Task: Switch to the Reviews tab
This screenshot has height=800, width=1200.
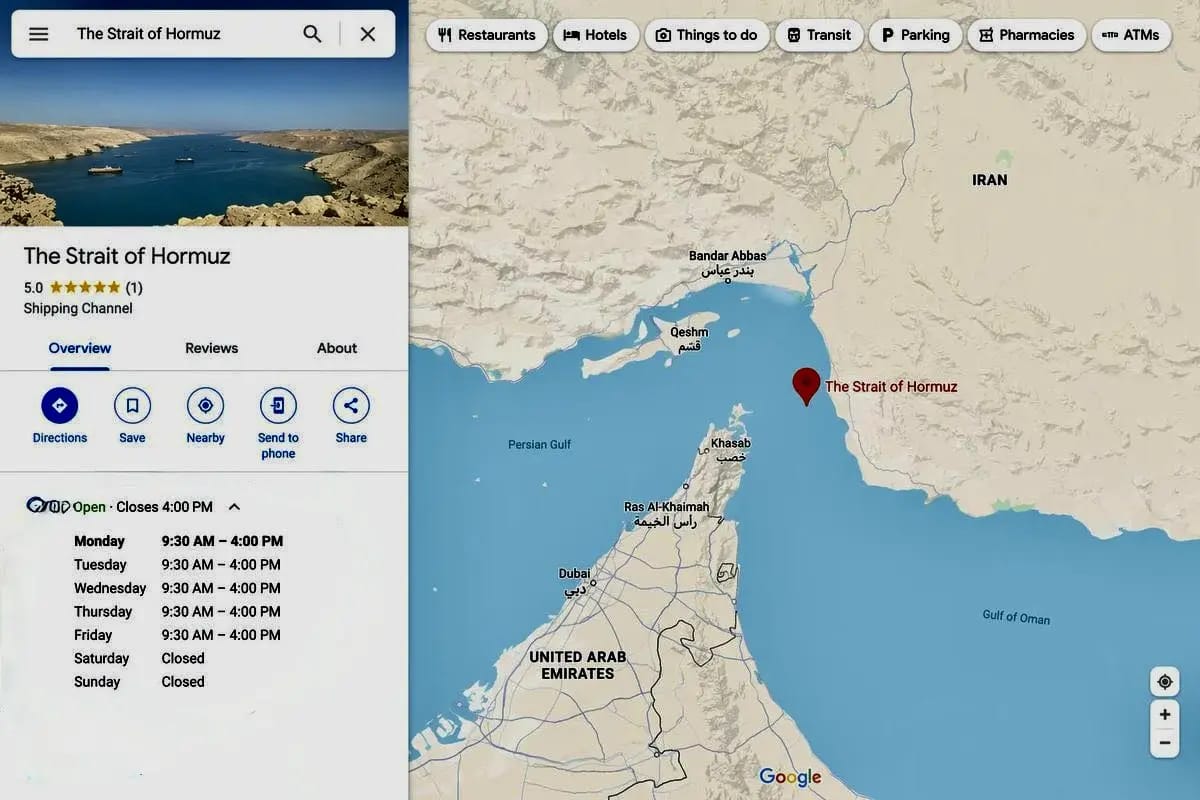Action: click(211, 348)
